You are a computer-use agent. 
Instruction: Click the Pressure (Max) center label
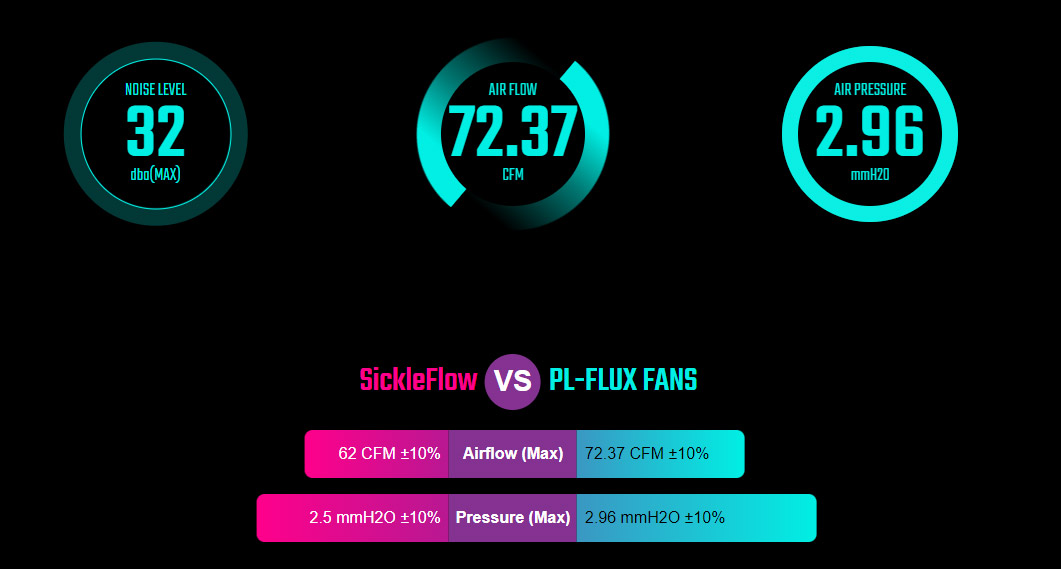tap(513, 518)
